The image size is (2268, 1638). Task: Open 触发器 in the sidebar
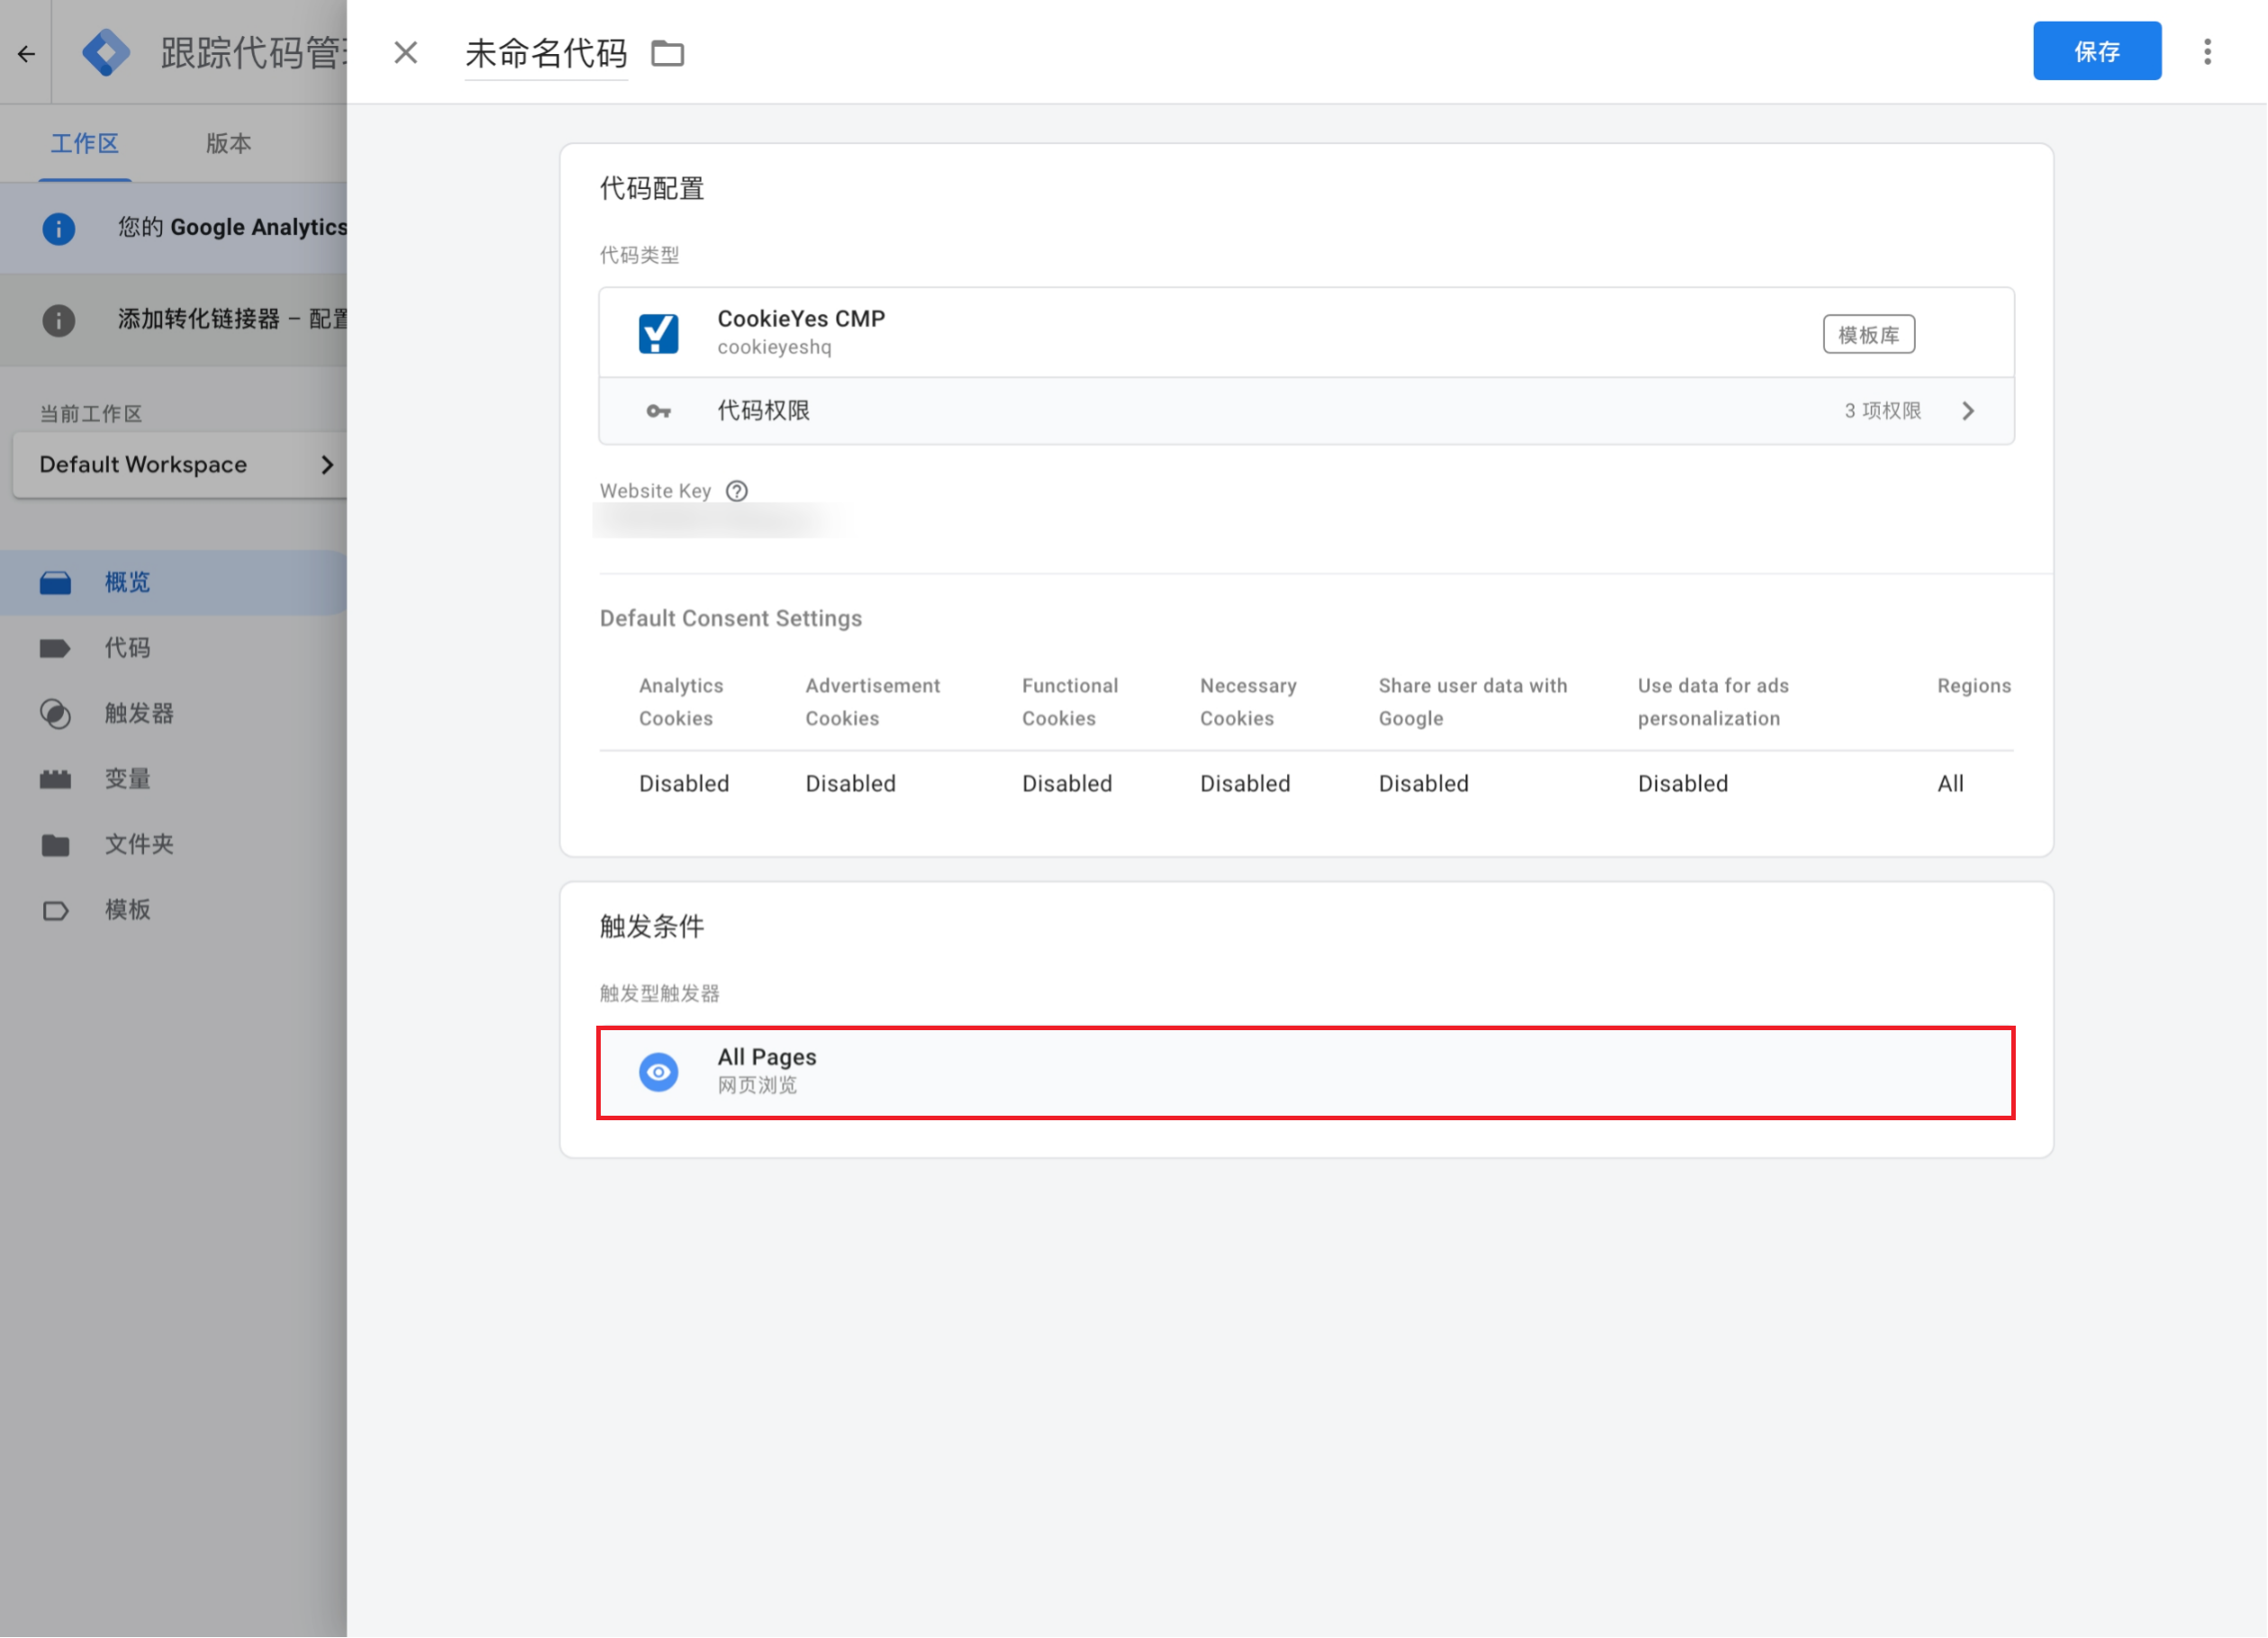138,713
